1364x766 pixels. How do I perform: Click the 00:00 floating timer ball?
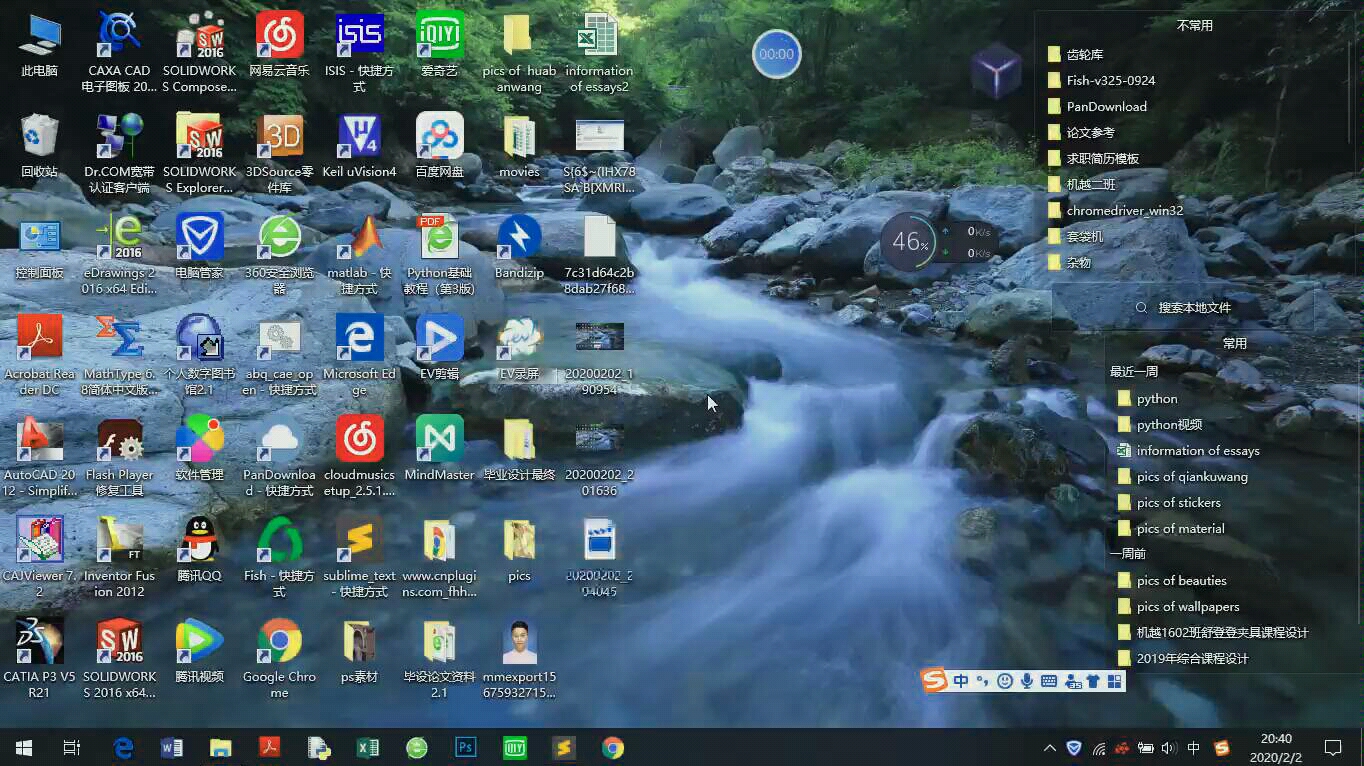(777, 54)
